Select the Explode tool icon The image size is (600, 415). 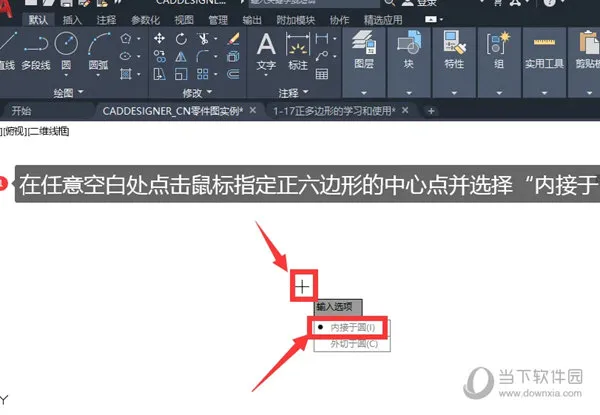pos(233,57)
